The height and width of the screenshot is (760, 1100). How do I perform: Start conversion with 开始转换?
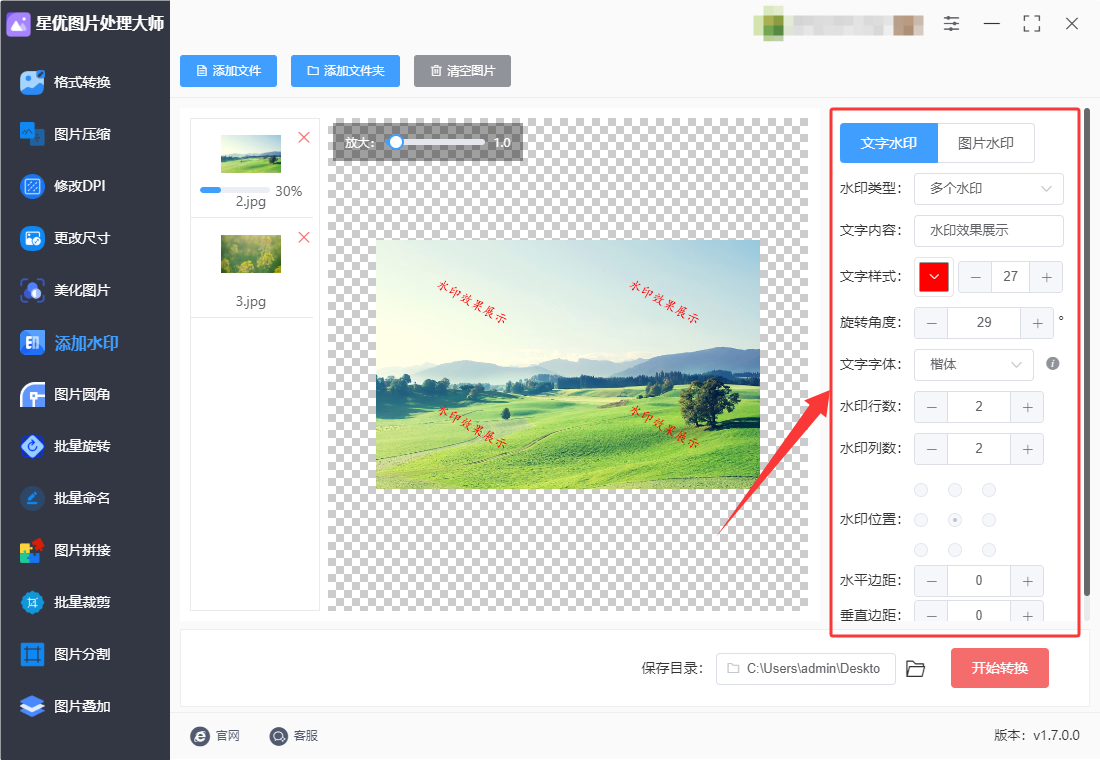coord(1000,668)
